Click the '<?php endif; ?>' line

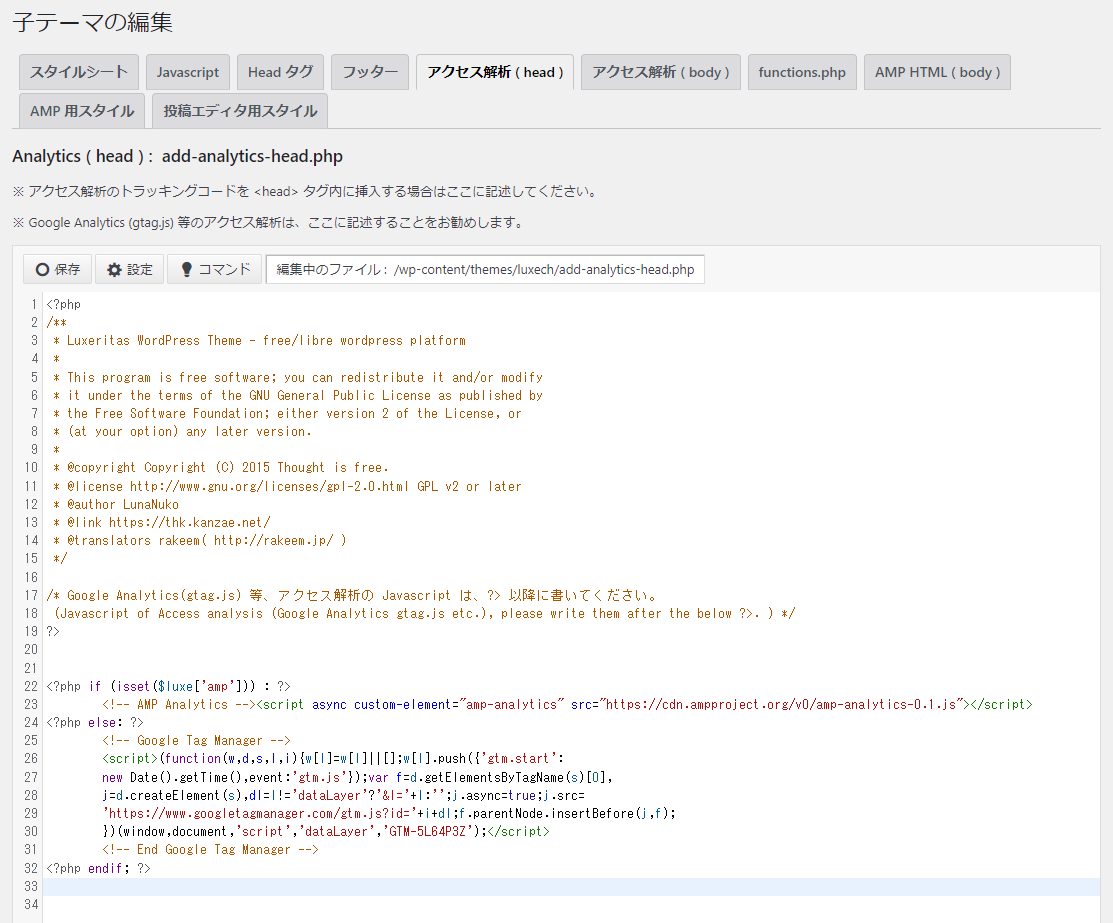tap(98, 868)
